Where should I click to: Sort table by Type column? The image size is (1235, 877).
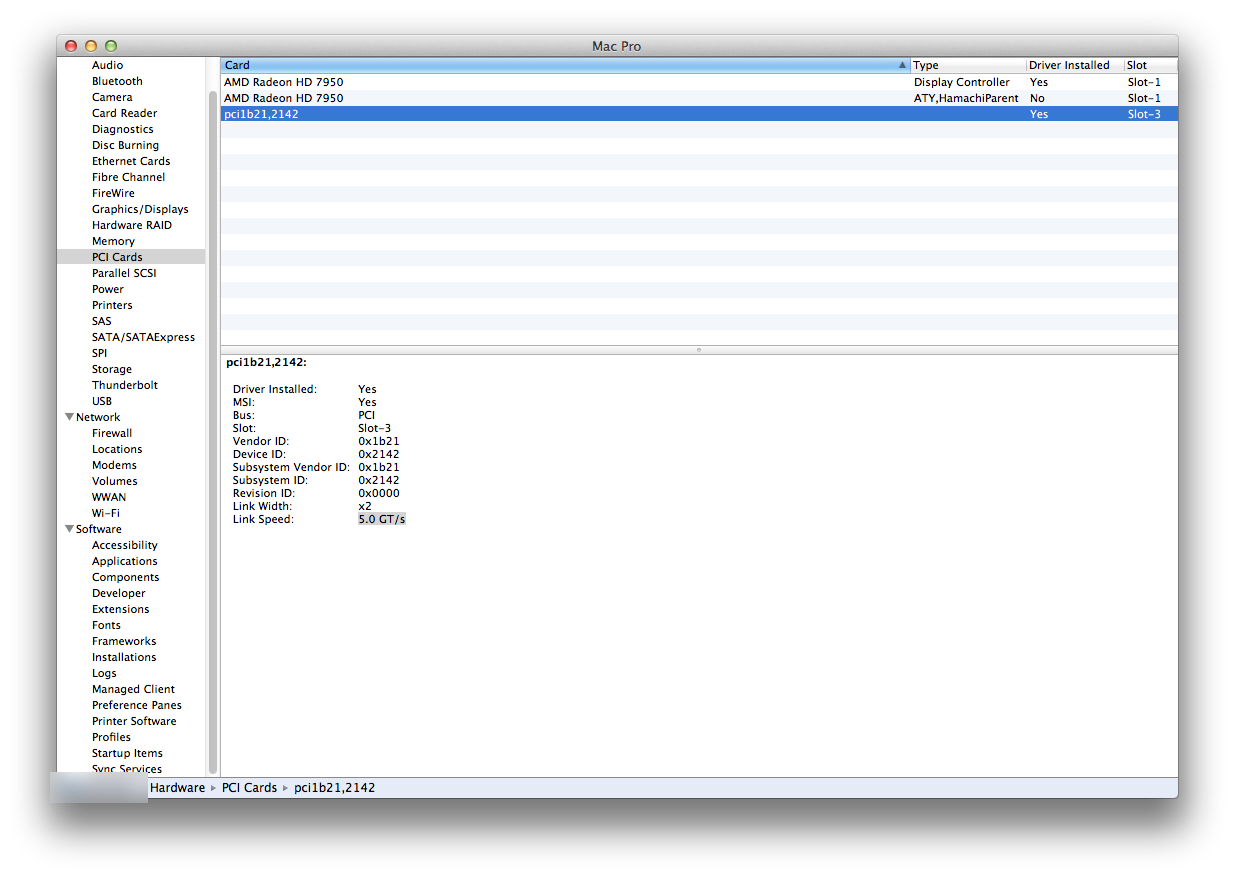(x=968, y=65)
